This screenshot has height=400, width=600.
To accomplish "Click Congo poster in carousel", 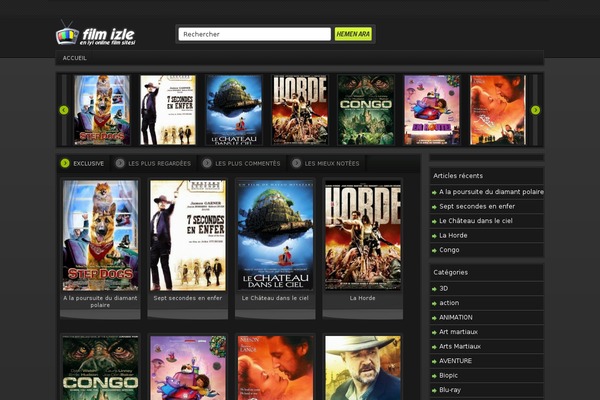I will 366,110.
